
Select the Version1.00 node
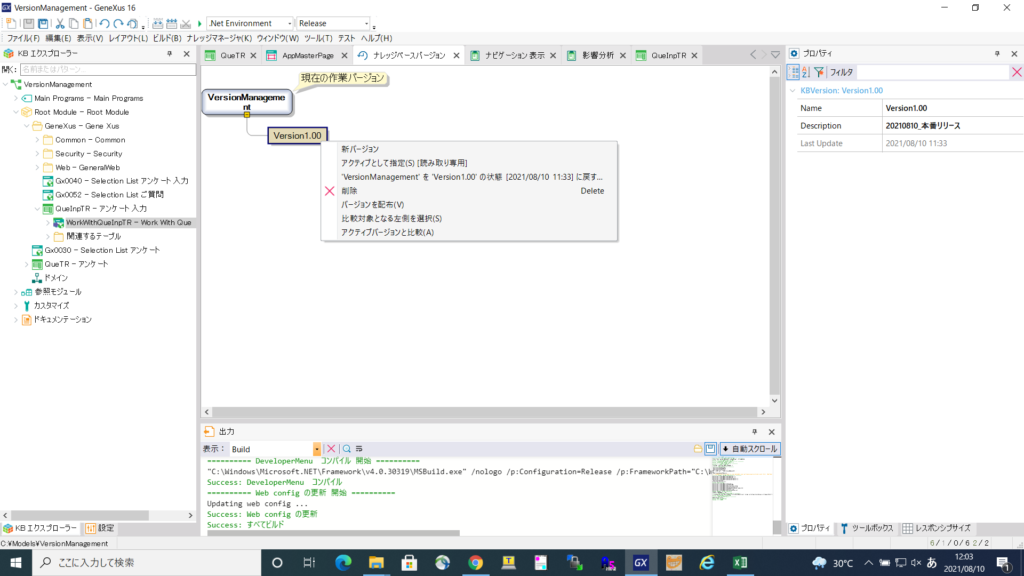(297, 136)
